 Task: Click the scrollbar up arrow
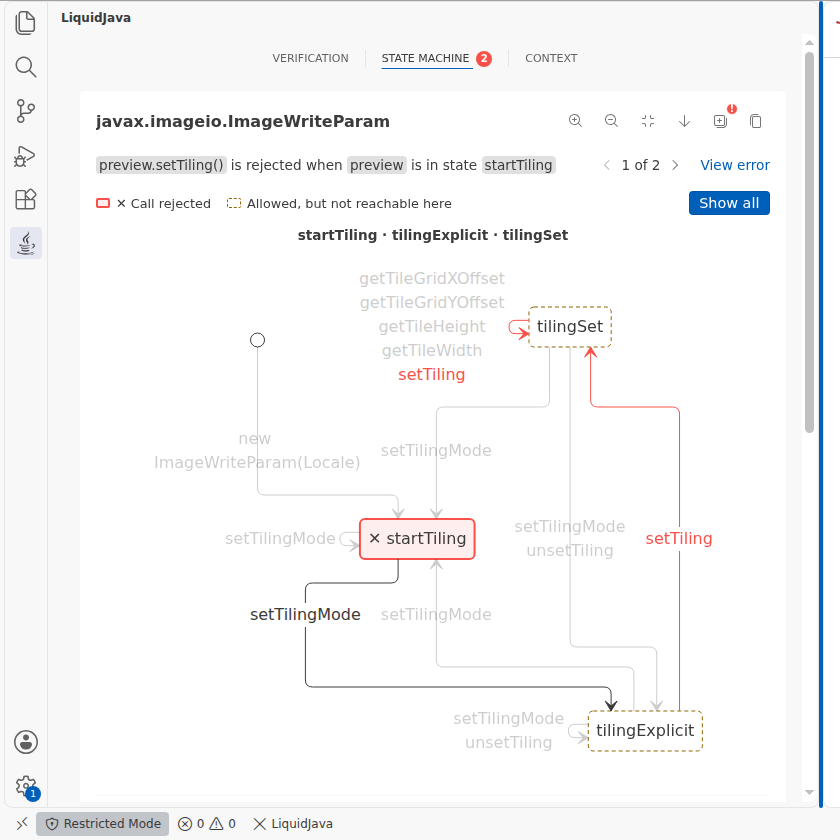[x=809, y=42]
